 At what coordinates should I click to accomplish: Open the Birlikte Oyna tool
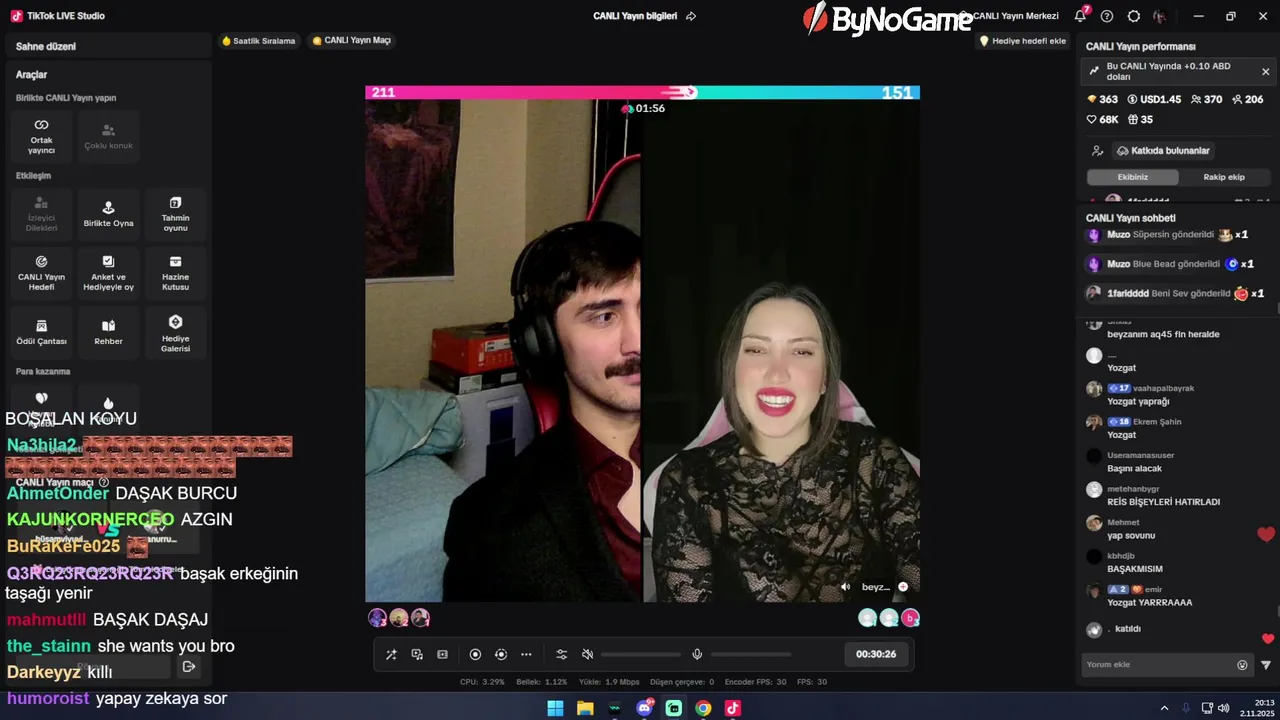108,214
